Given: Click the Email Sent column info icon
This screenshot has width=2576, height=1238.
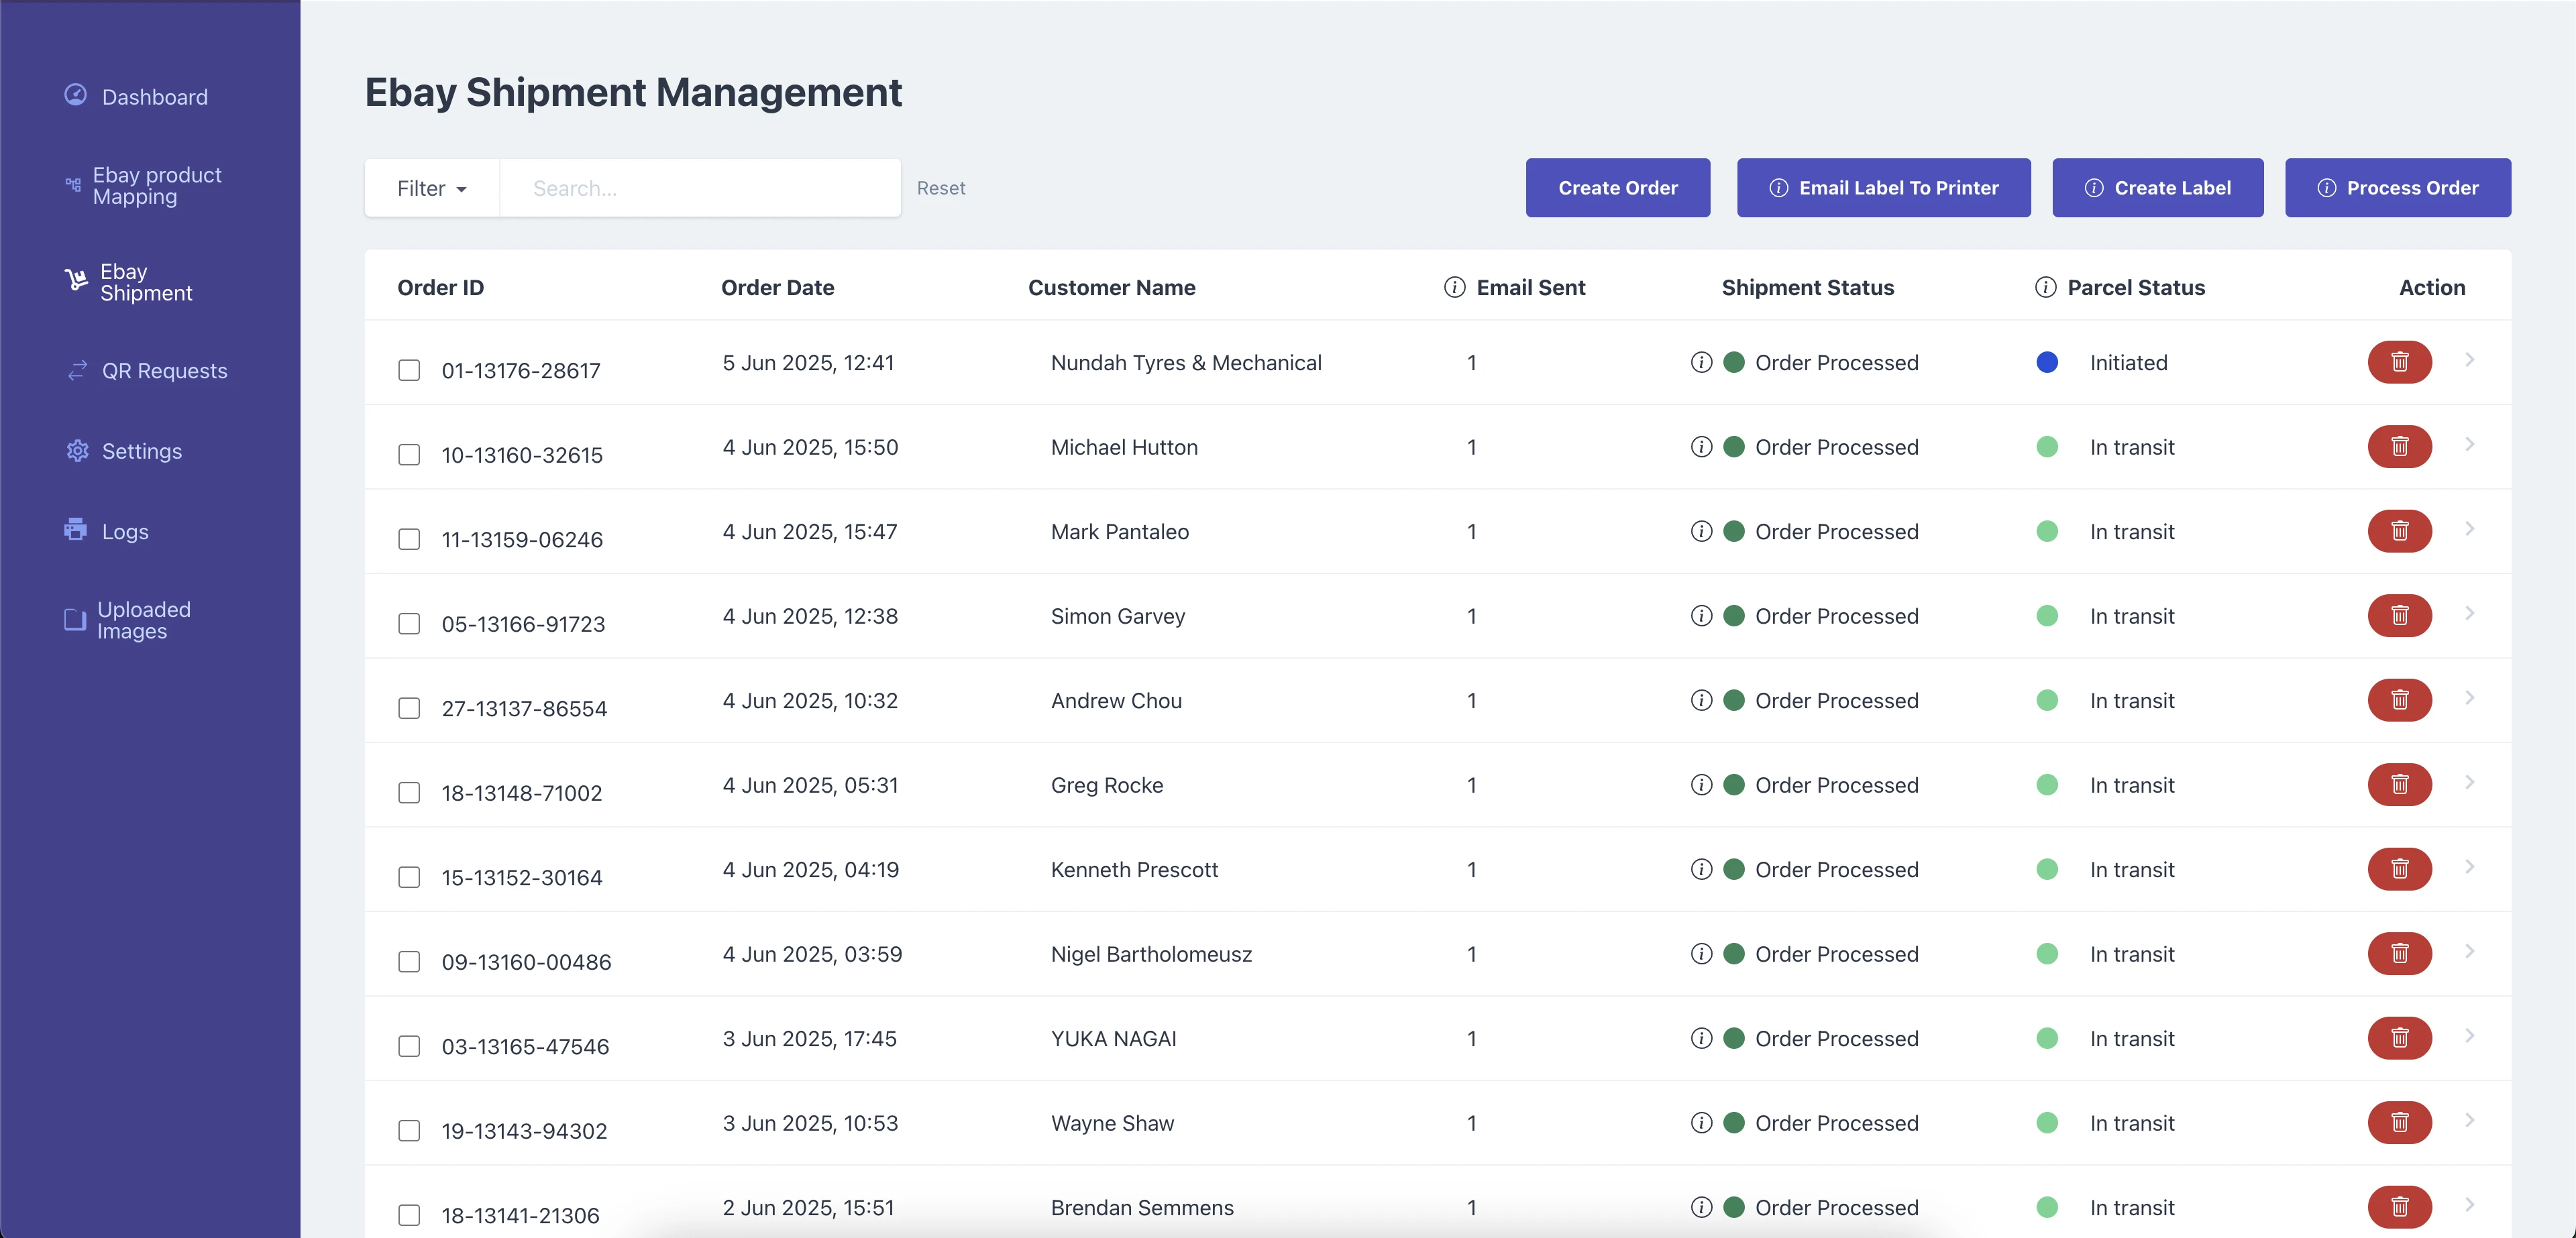Looking at the screenshot, I should pyautogui.click(x=1454, y=287).
